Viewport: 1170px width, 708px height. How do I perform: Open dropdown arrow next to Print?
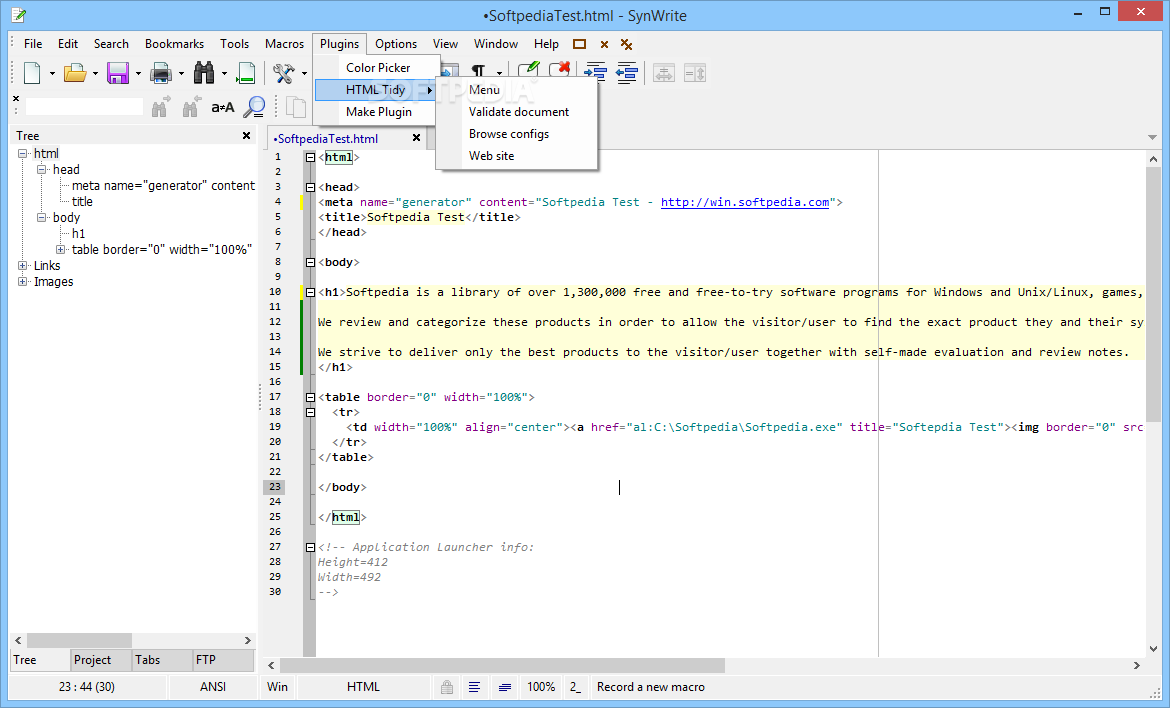point(181,74)
